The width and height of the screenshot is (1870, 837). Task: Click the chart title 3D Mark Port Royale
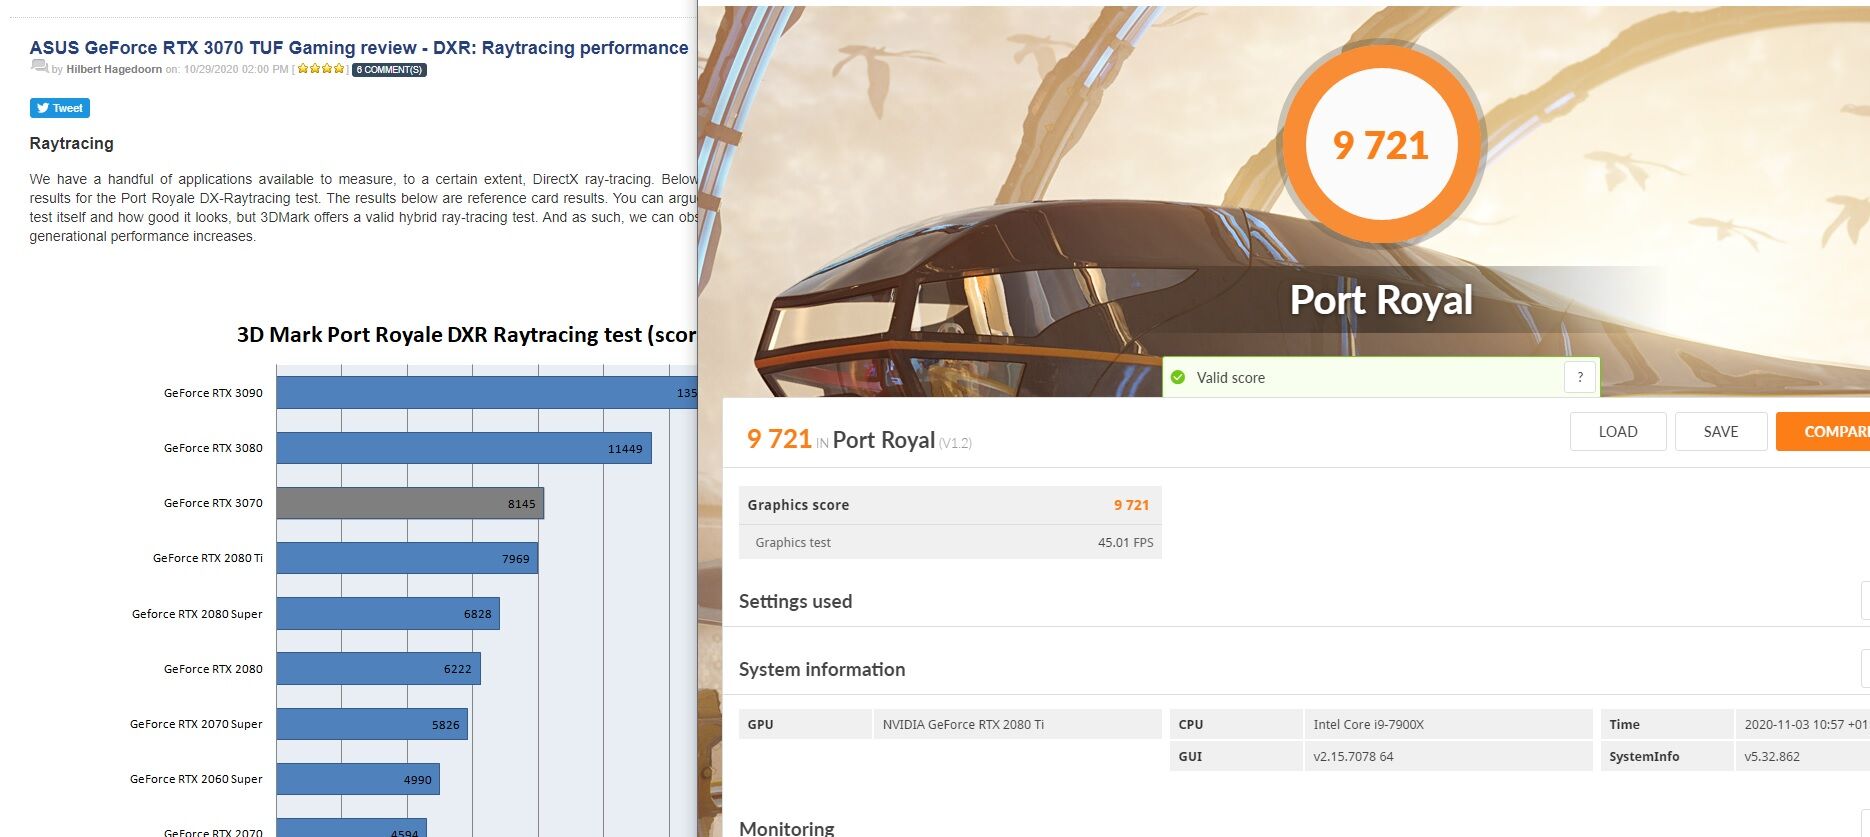pos(466,335)
